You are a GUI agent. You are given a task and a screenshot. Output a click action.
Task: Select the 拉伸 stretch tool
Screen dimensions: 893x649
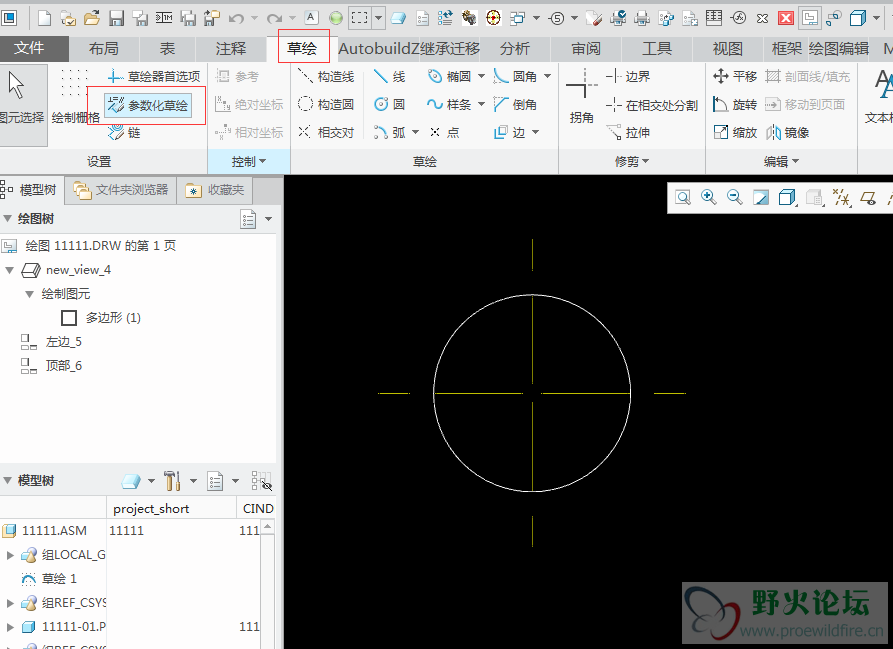click(x=628, y=132)
